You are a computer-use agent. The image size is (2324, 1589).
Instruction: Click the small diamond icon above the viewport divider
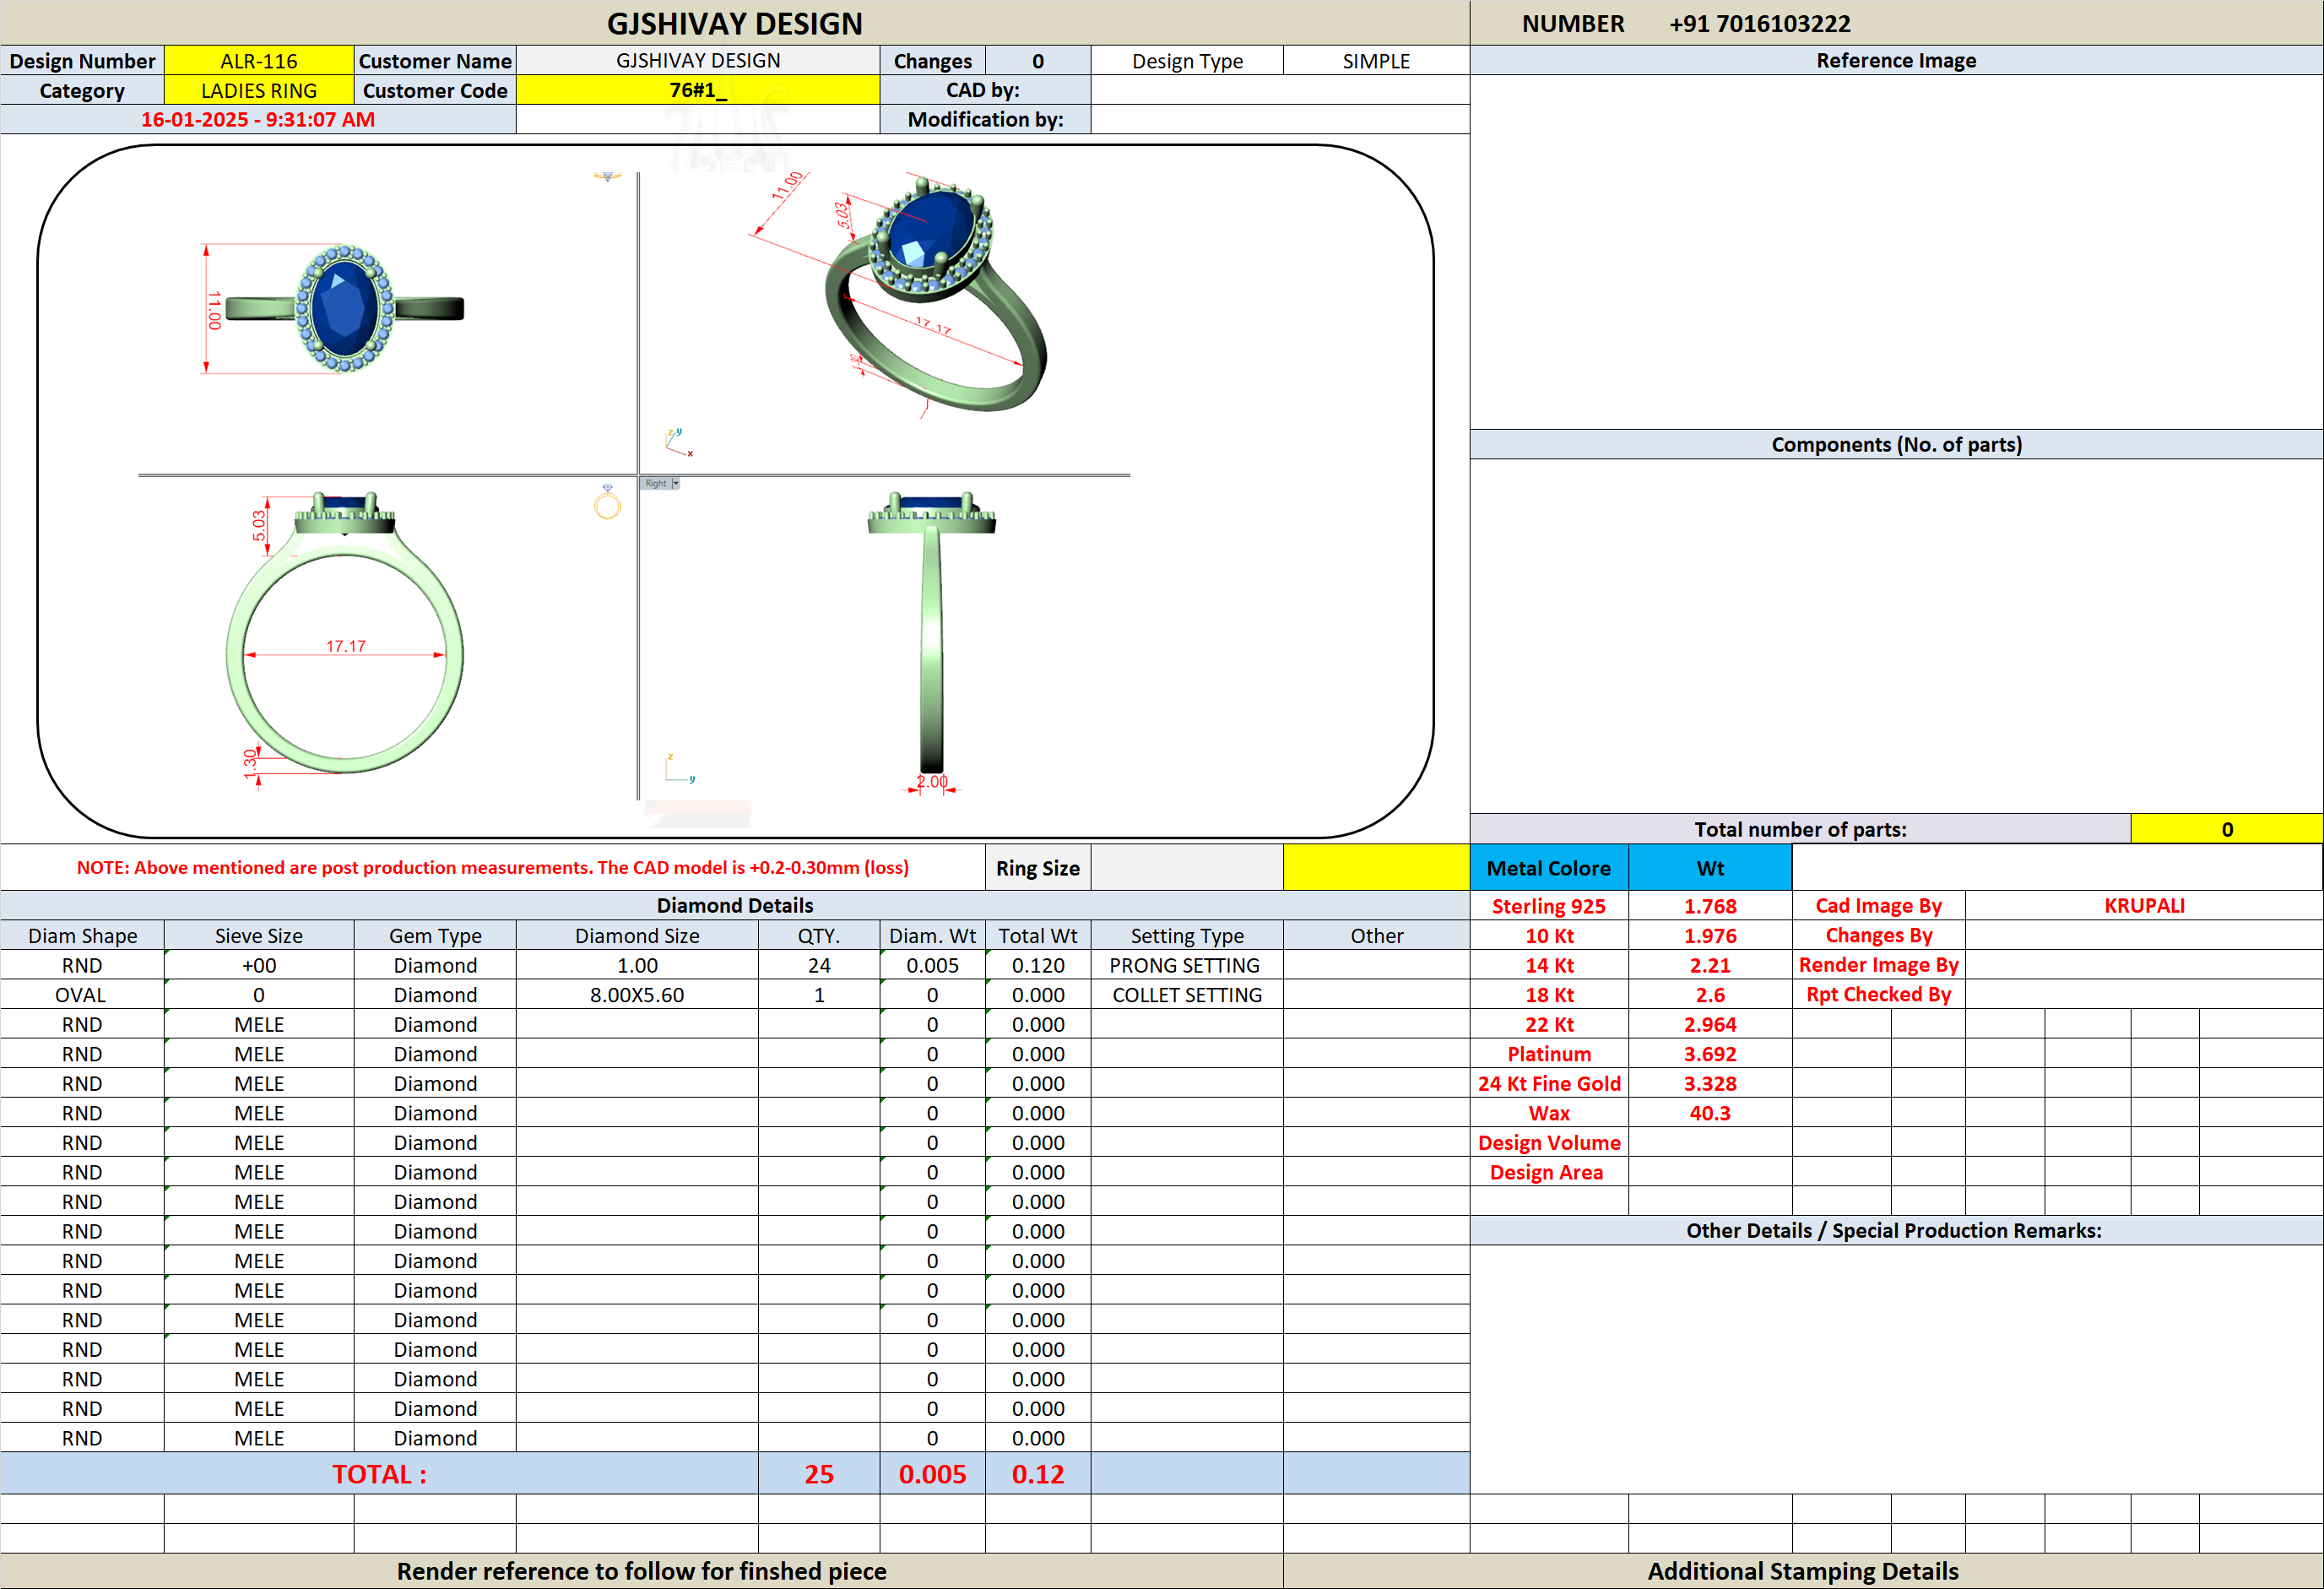pos(607,176)
